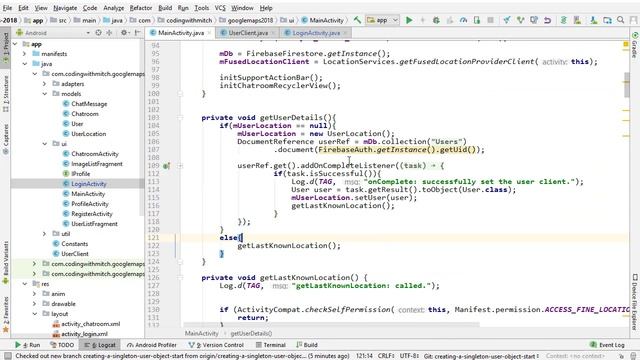Open the Analyze menu
Viewport: 640px width, 360px height.
(113, 8)
